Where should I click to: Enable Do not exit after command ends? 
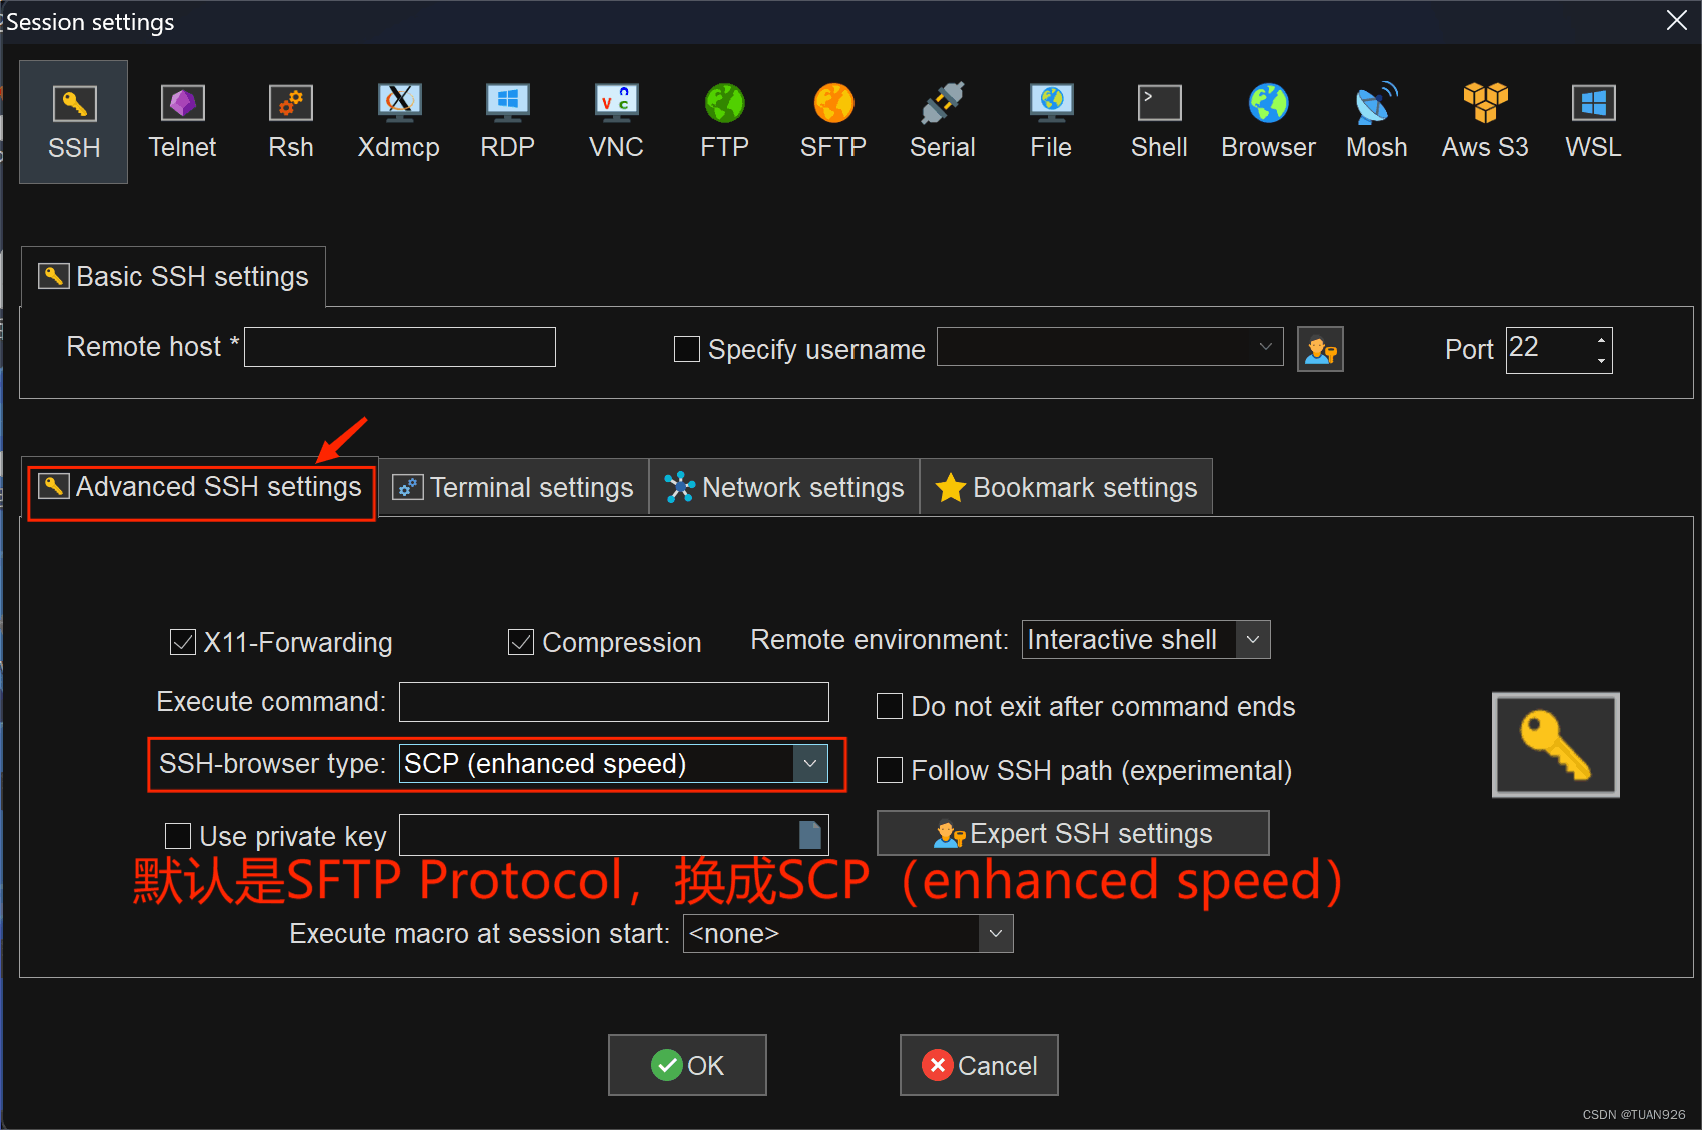[890, 706]
